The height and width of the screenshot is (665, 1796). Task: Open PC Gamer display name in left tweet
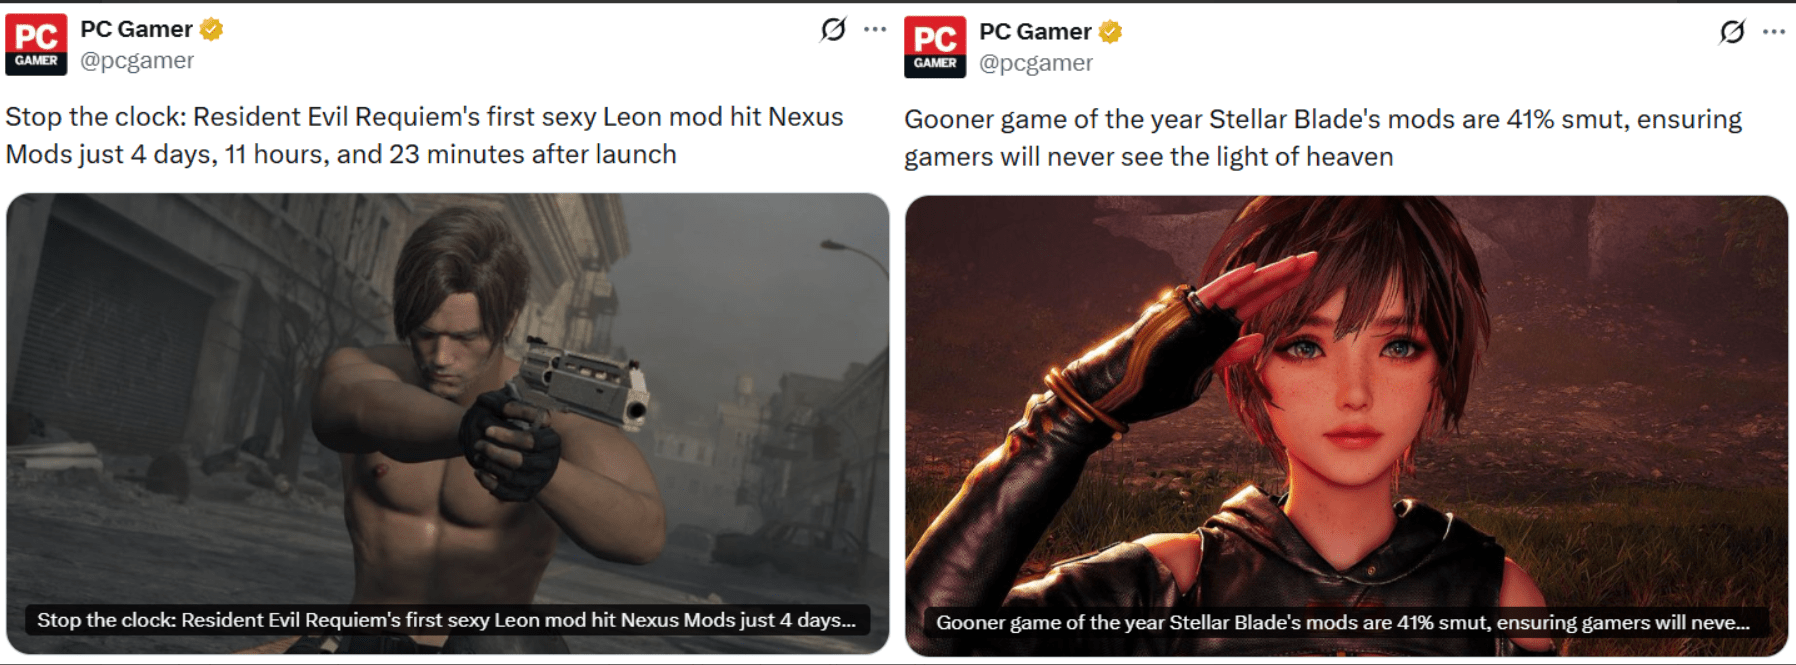[x=136, y=29]
